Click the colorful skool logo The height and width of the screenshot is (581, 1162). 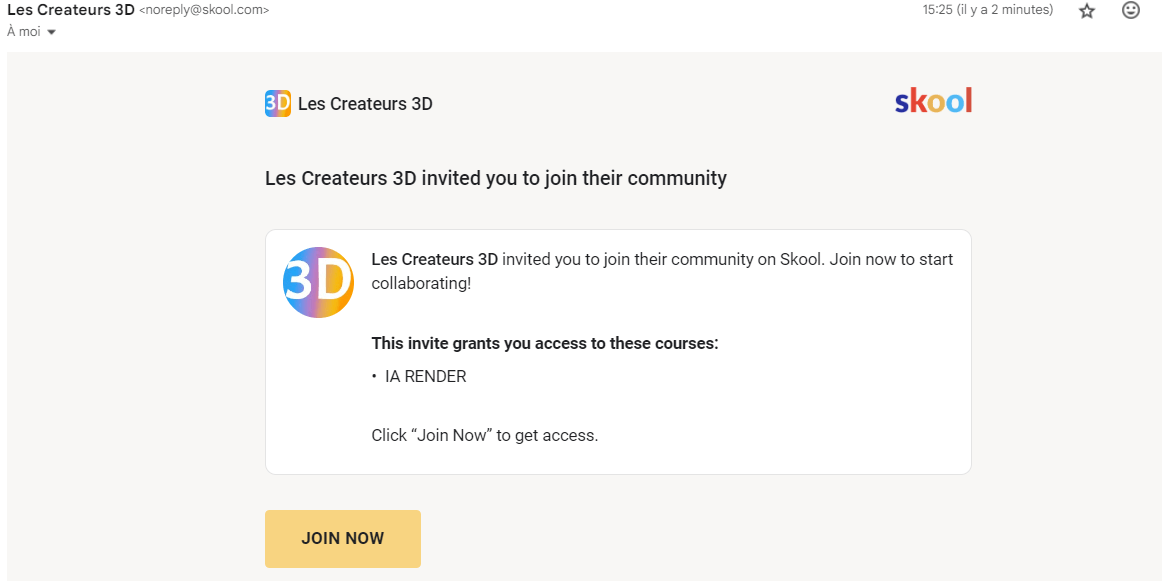point(933,101)
